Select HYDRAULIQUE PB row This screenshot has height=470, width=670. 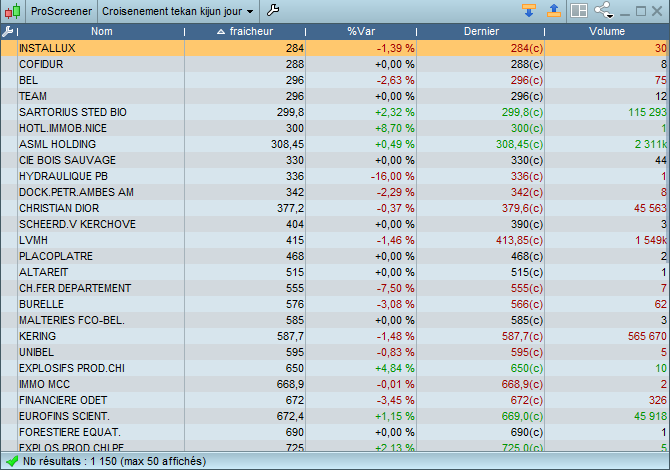coord(335,176)
